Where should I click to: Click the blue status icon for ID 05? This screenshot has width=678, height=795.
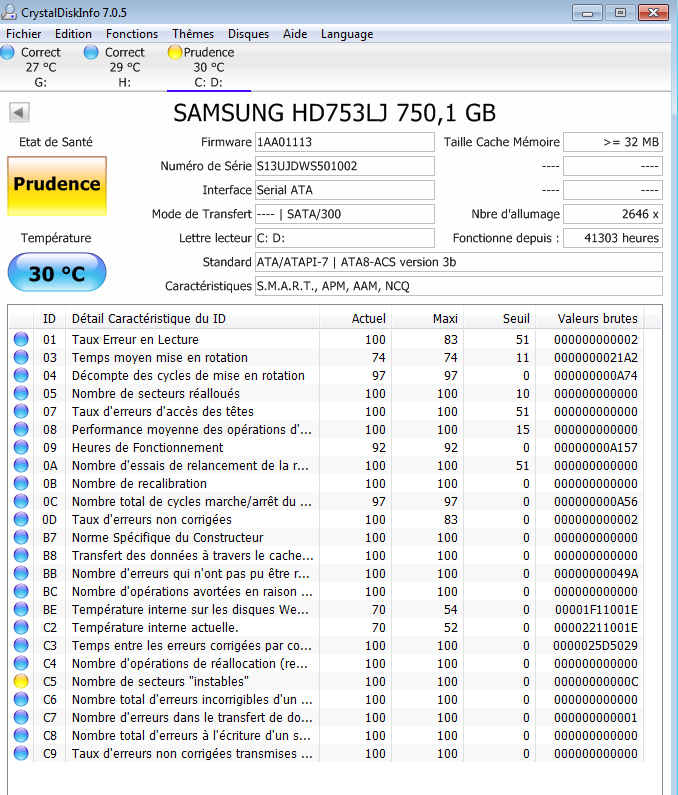pyautogui.click(x=21, y=393)
